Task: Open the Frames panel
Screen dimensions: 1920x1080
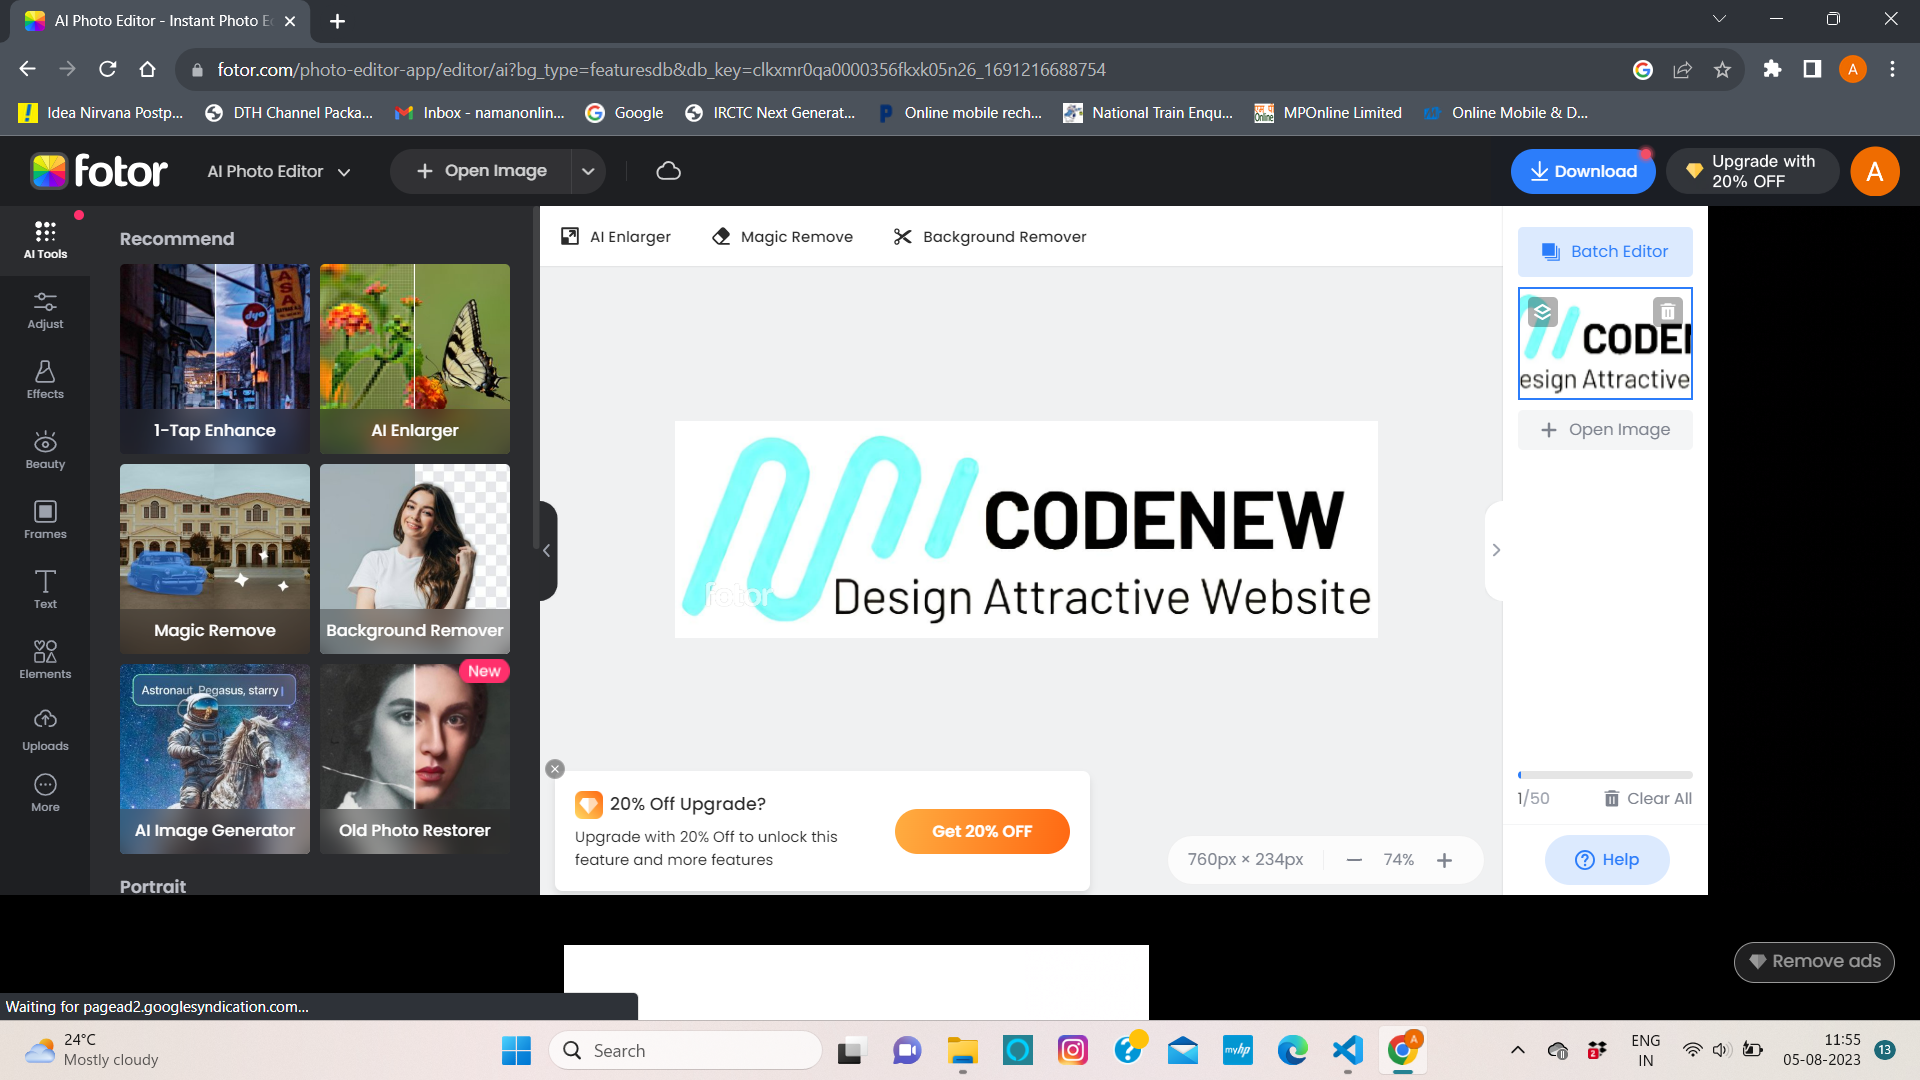Action: click(x=45, y=520)
